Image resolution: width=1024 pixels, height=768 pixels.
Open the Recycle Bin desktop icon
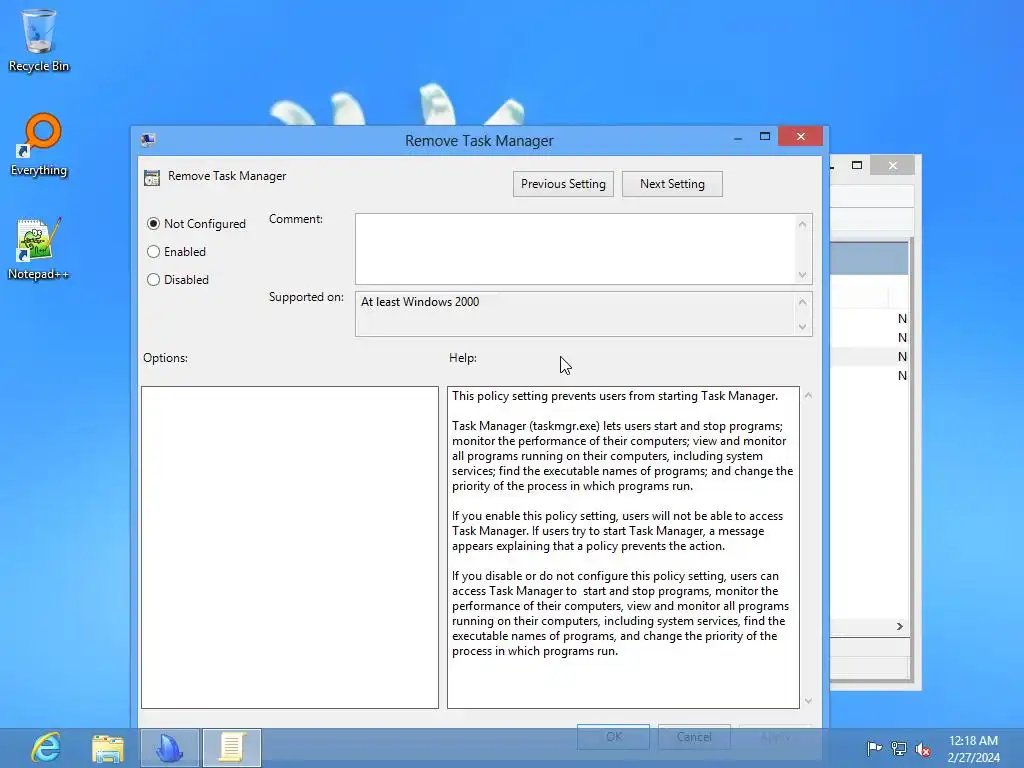[39, 40]
